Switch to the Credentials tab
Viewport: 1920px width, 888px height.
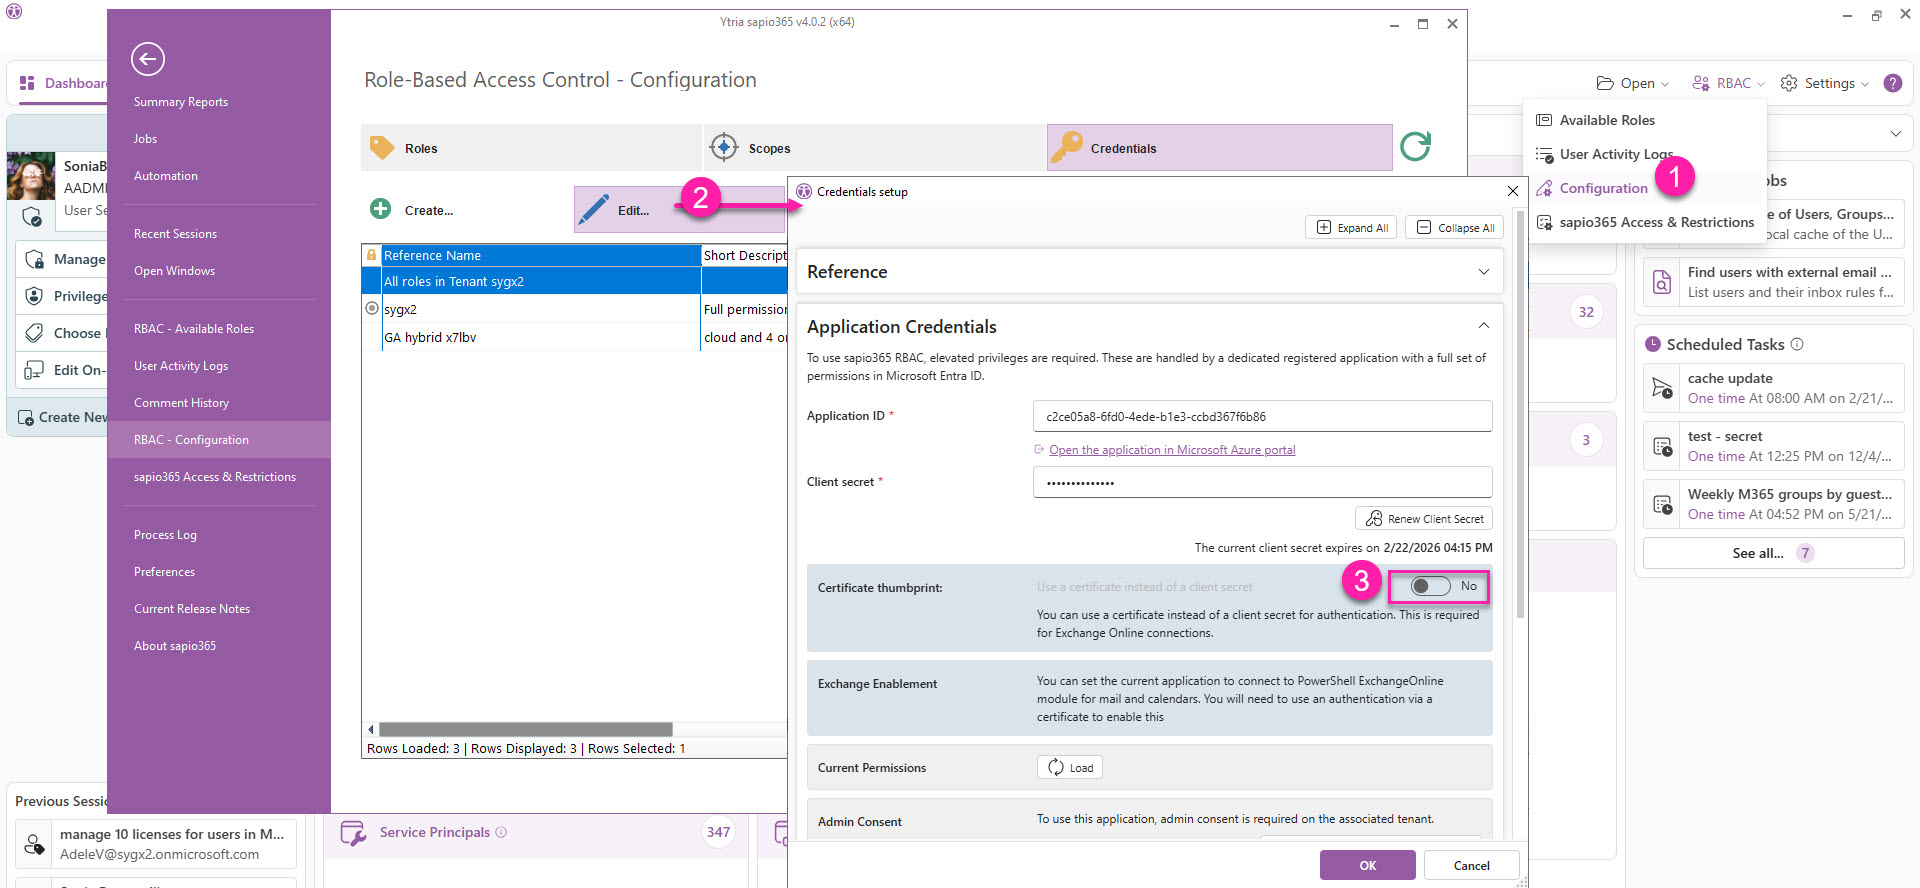click(1219, 148)
